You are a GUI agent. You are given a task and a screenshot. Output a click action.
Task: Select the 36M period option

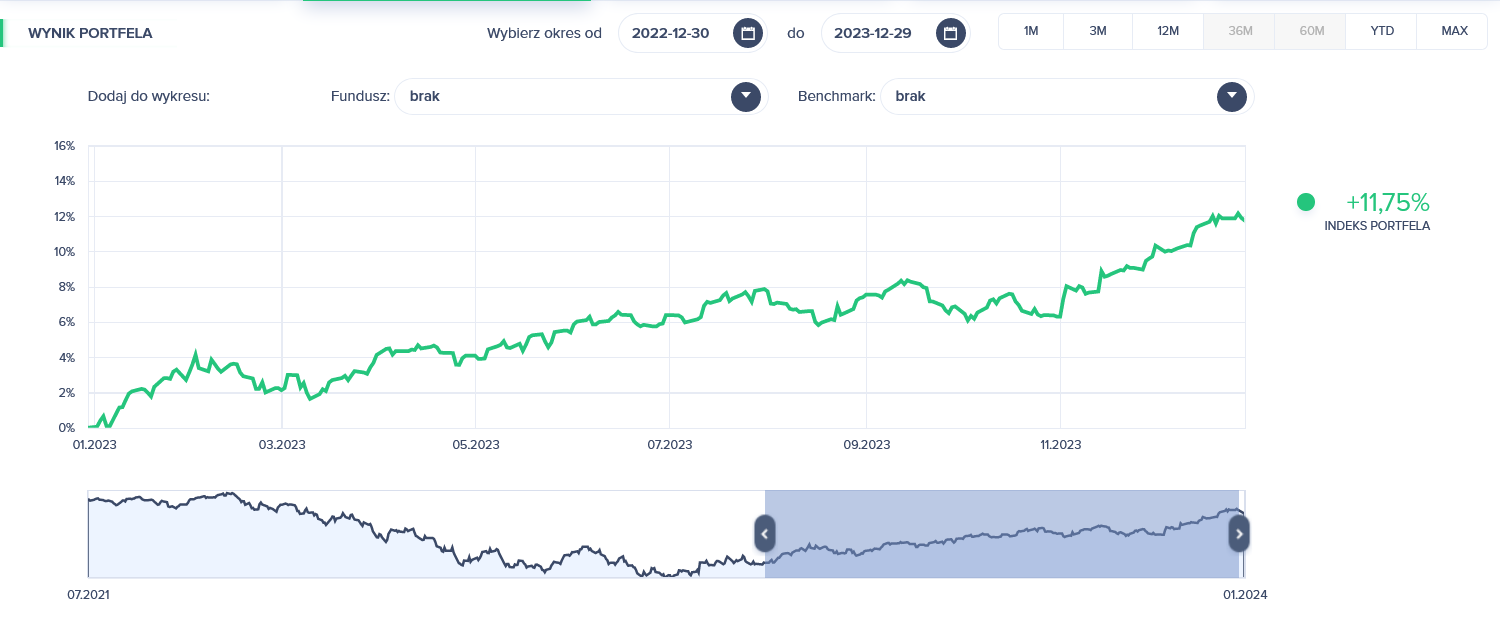click(1240, 31)
